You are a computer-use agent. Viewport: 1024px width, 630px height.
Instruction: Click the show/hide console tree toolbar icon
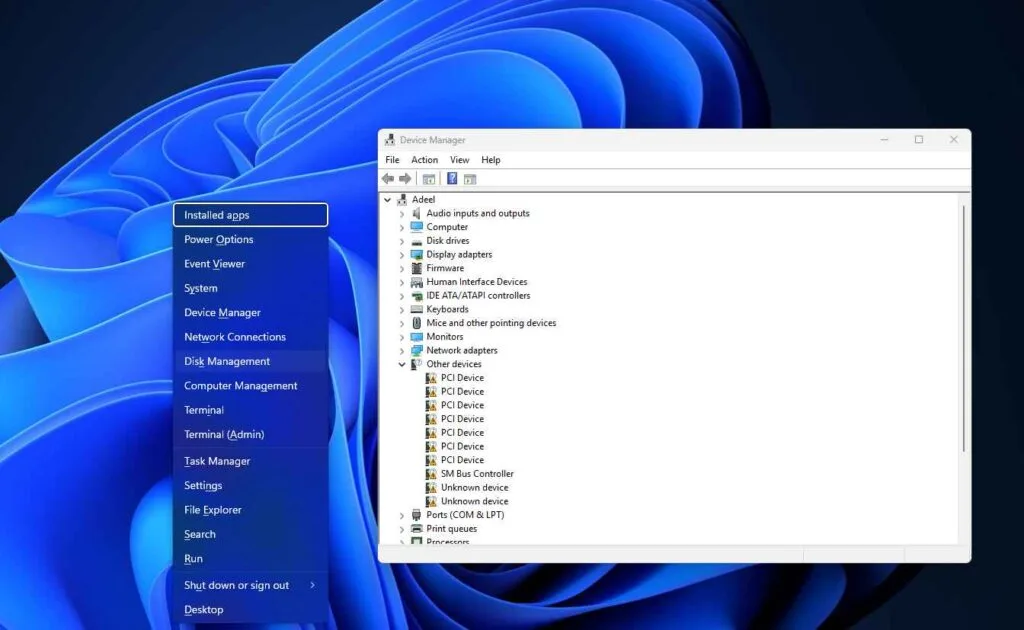[429, 179]
